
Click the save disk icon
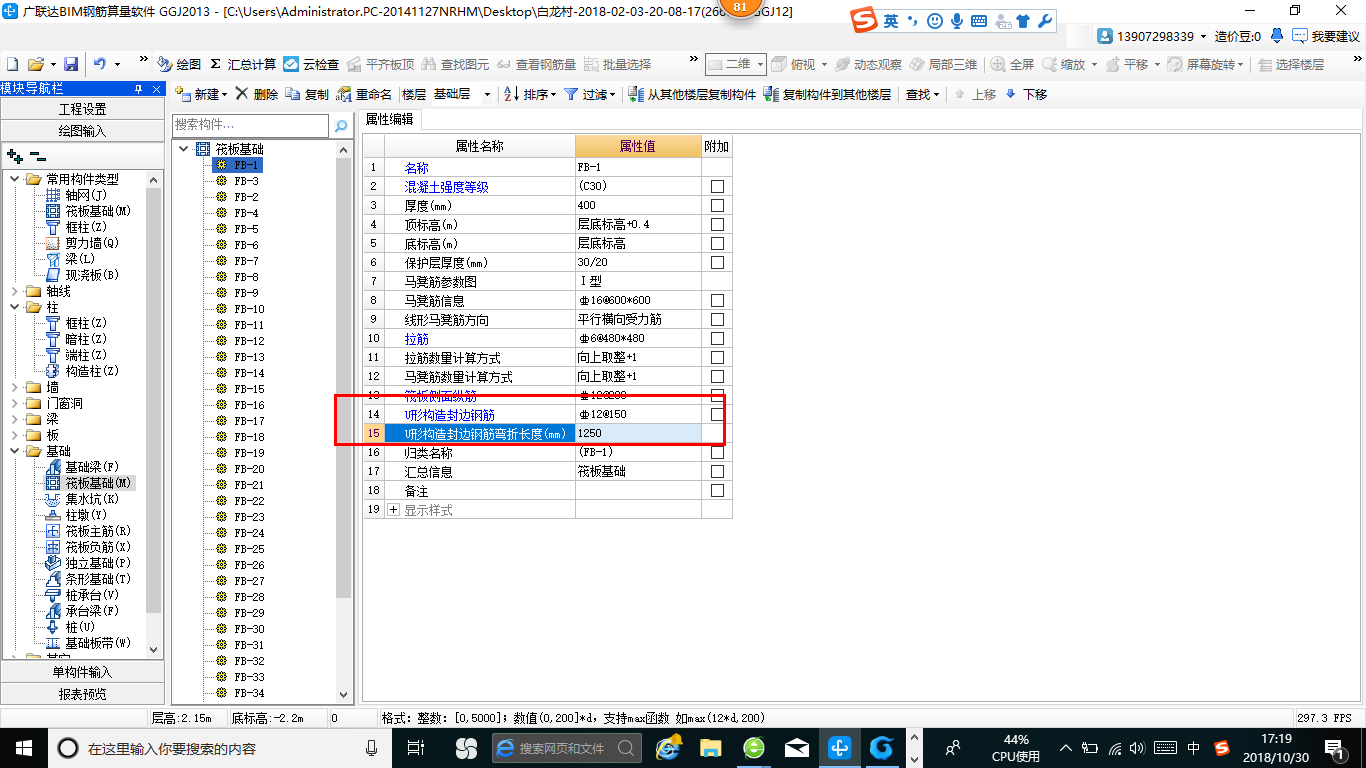coord(70,63)
